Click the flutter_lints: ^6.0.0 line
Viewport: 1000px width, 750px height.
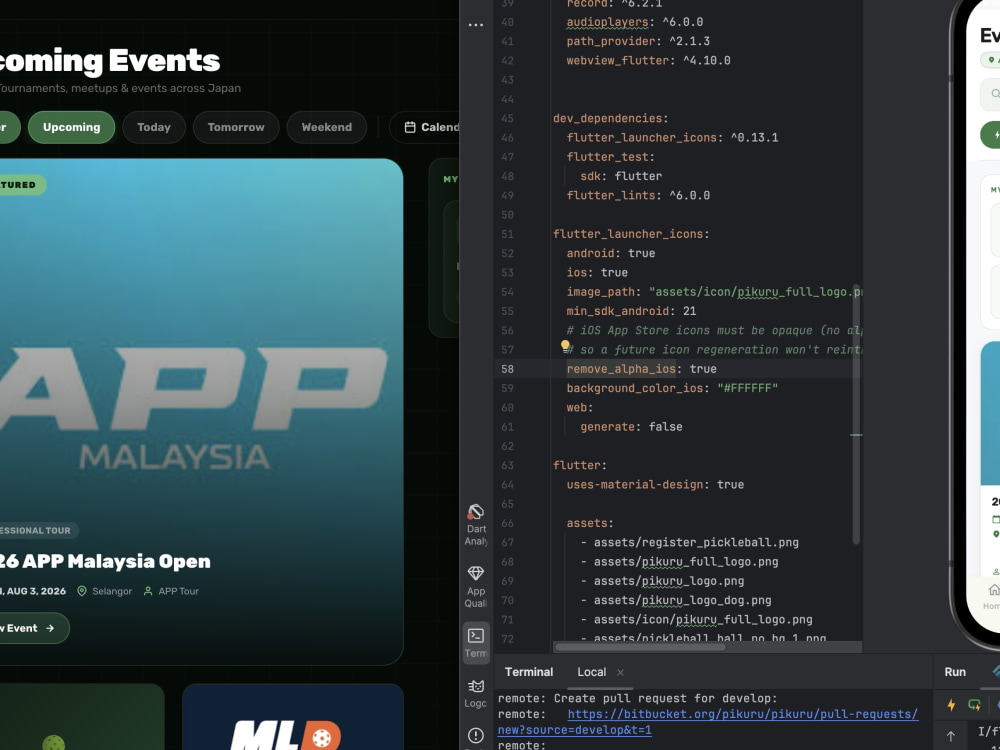pos(638,196)
